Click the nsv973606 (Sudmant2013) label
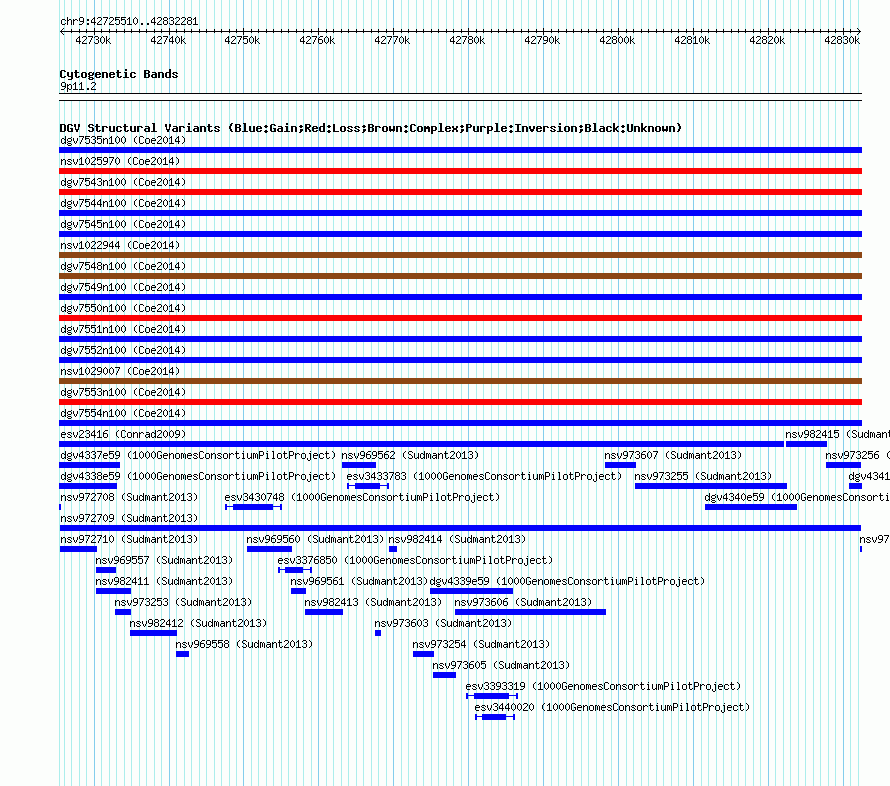890x786 pixels. click(x=523, y=602)
